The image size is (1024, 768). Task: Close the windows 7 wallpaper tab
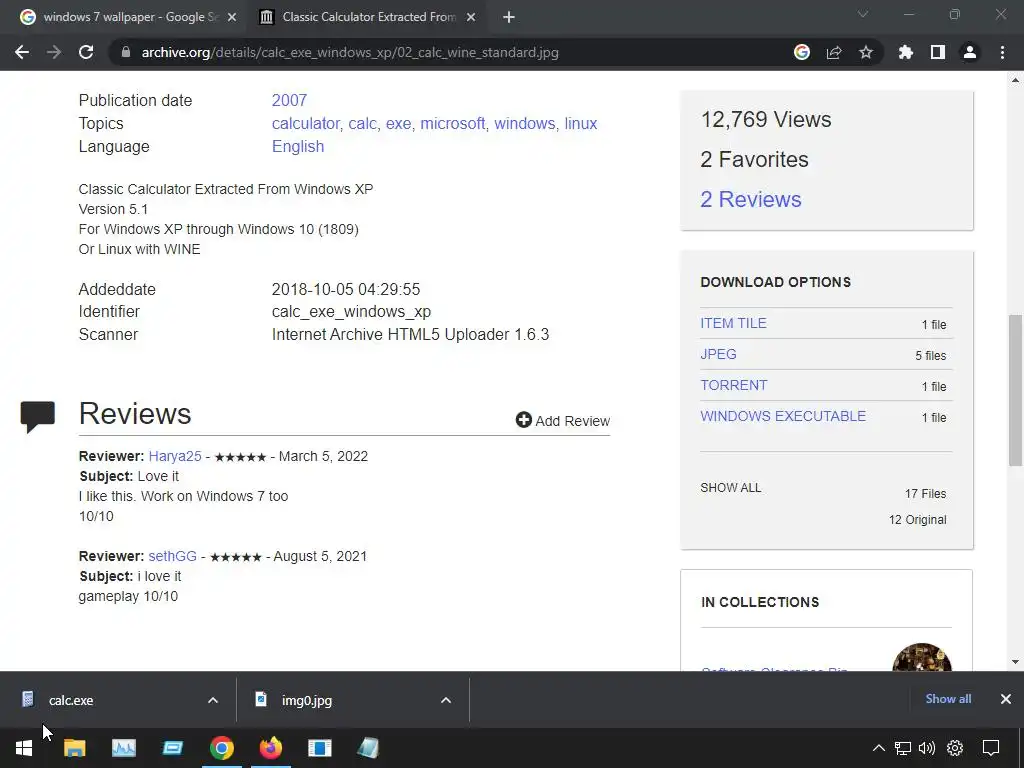click(x=232, y=17)
